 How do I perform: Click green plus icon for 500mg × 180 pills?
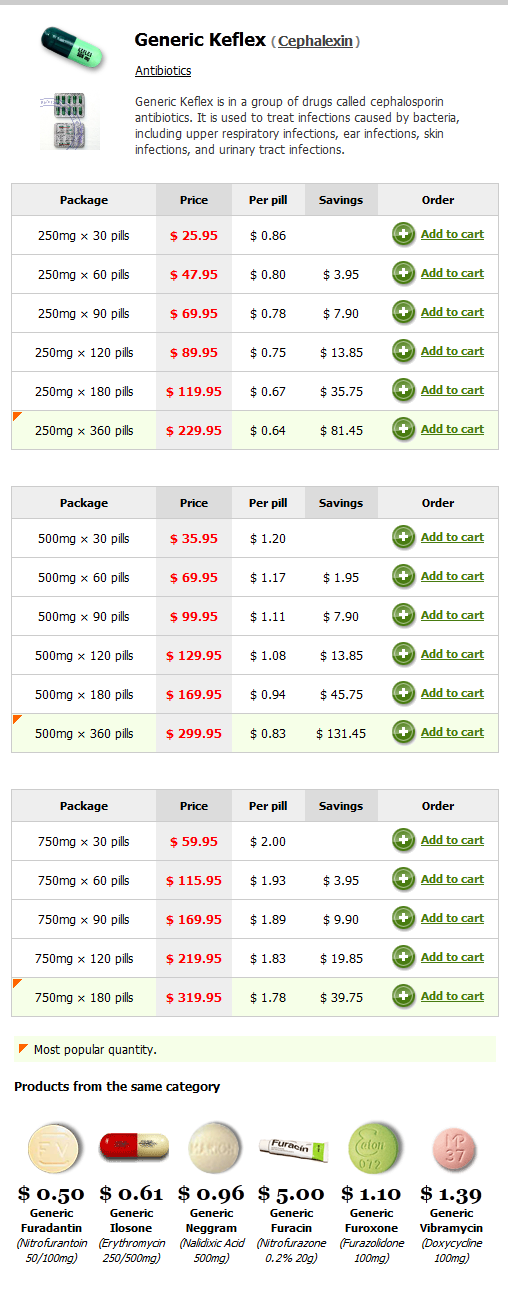click(404, 693)
